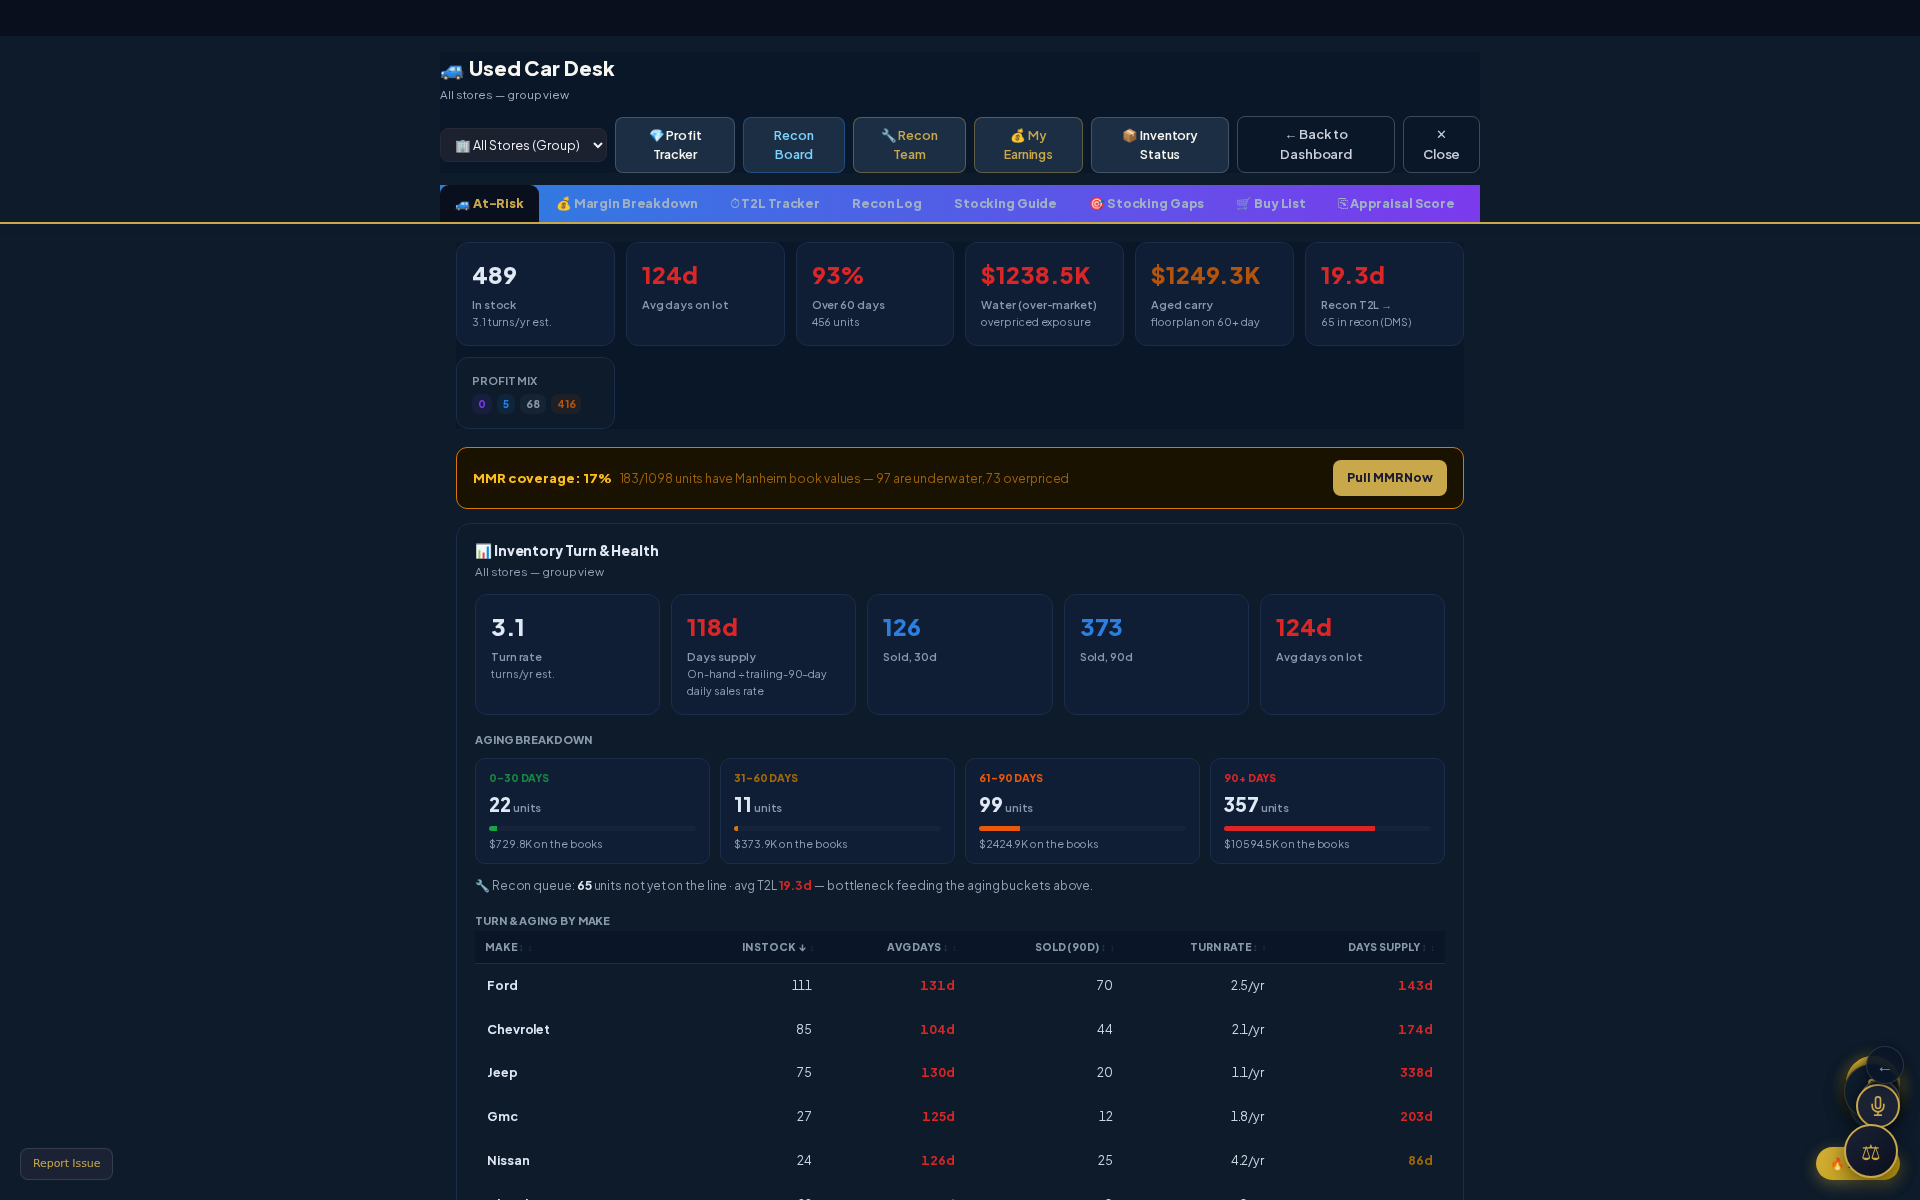Select the Ford row
1920x1200 pixels.
(959, 986)
